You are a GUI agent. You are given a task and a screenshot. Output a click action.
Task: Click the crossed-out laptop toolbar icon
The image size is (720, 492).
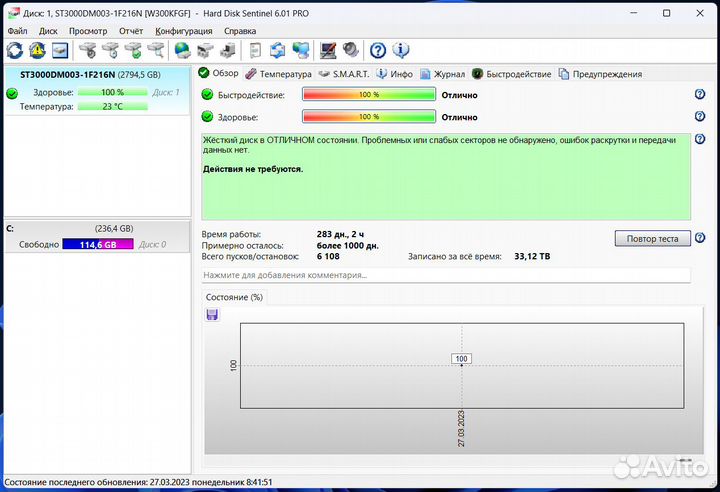point(328,50)
